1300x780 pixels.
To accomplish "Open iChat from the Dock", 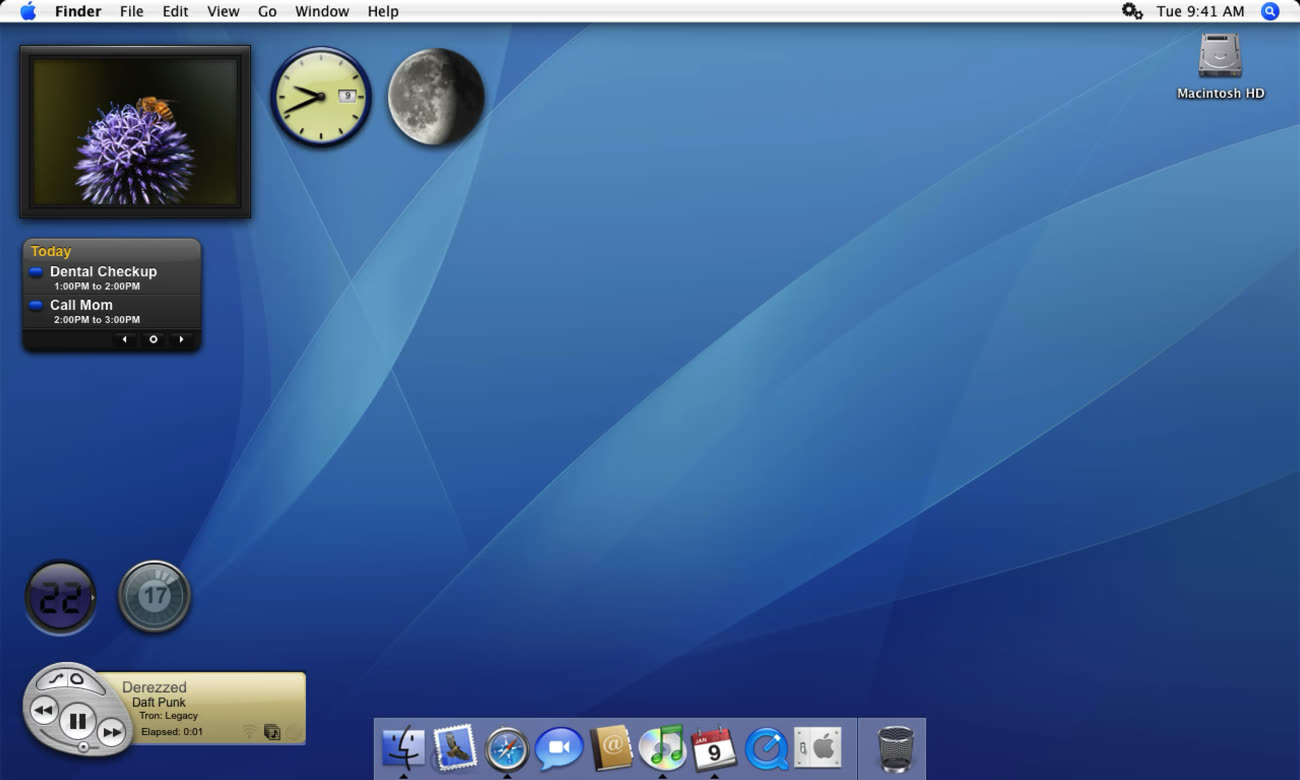I will click(x=559, y=748).
